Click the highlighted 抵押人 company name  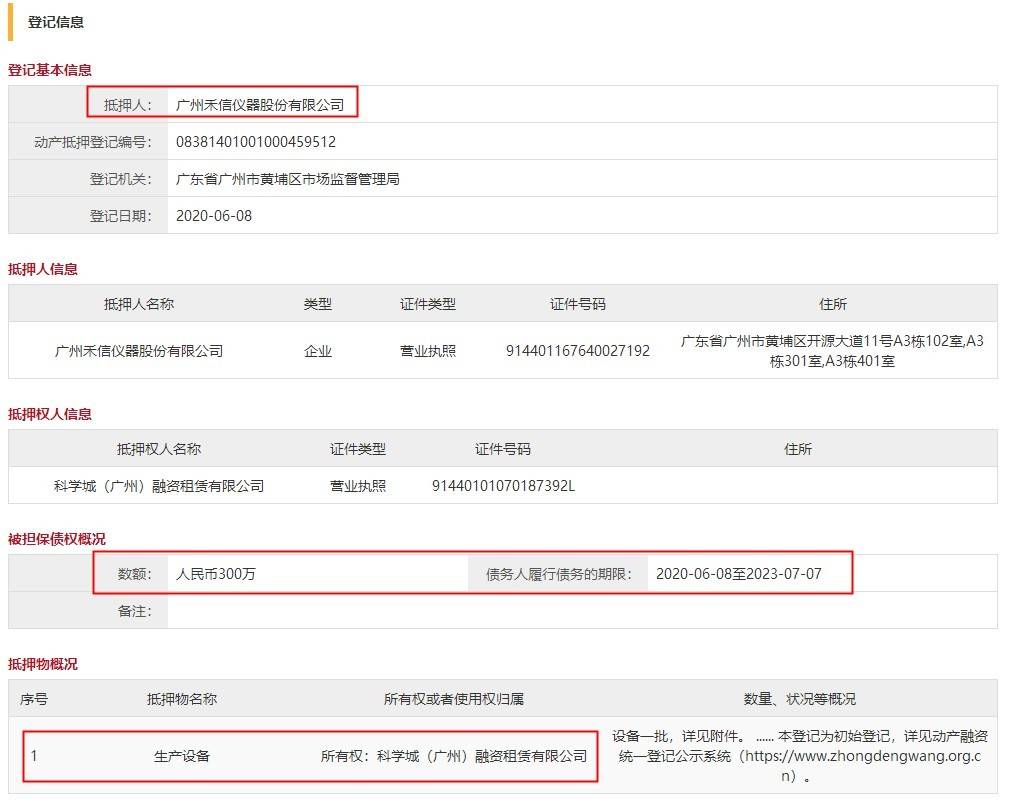pos(260,101)
